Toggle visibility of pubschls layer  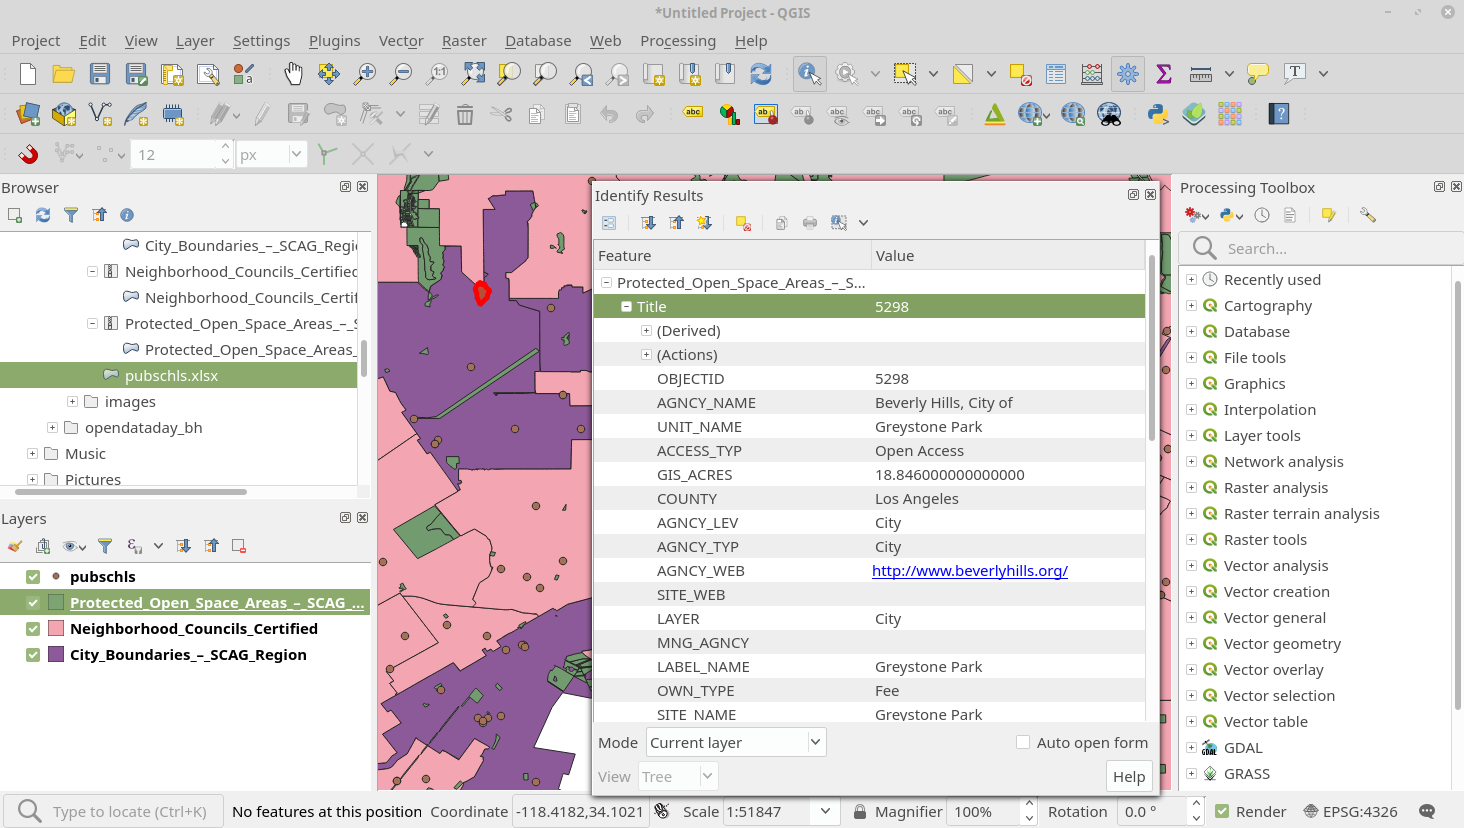[33, 577]
